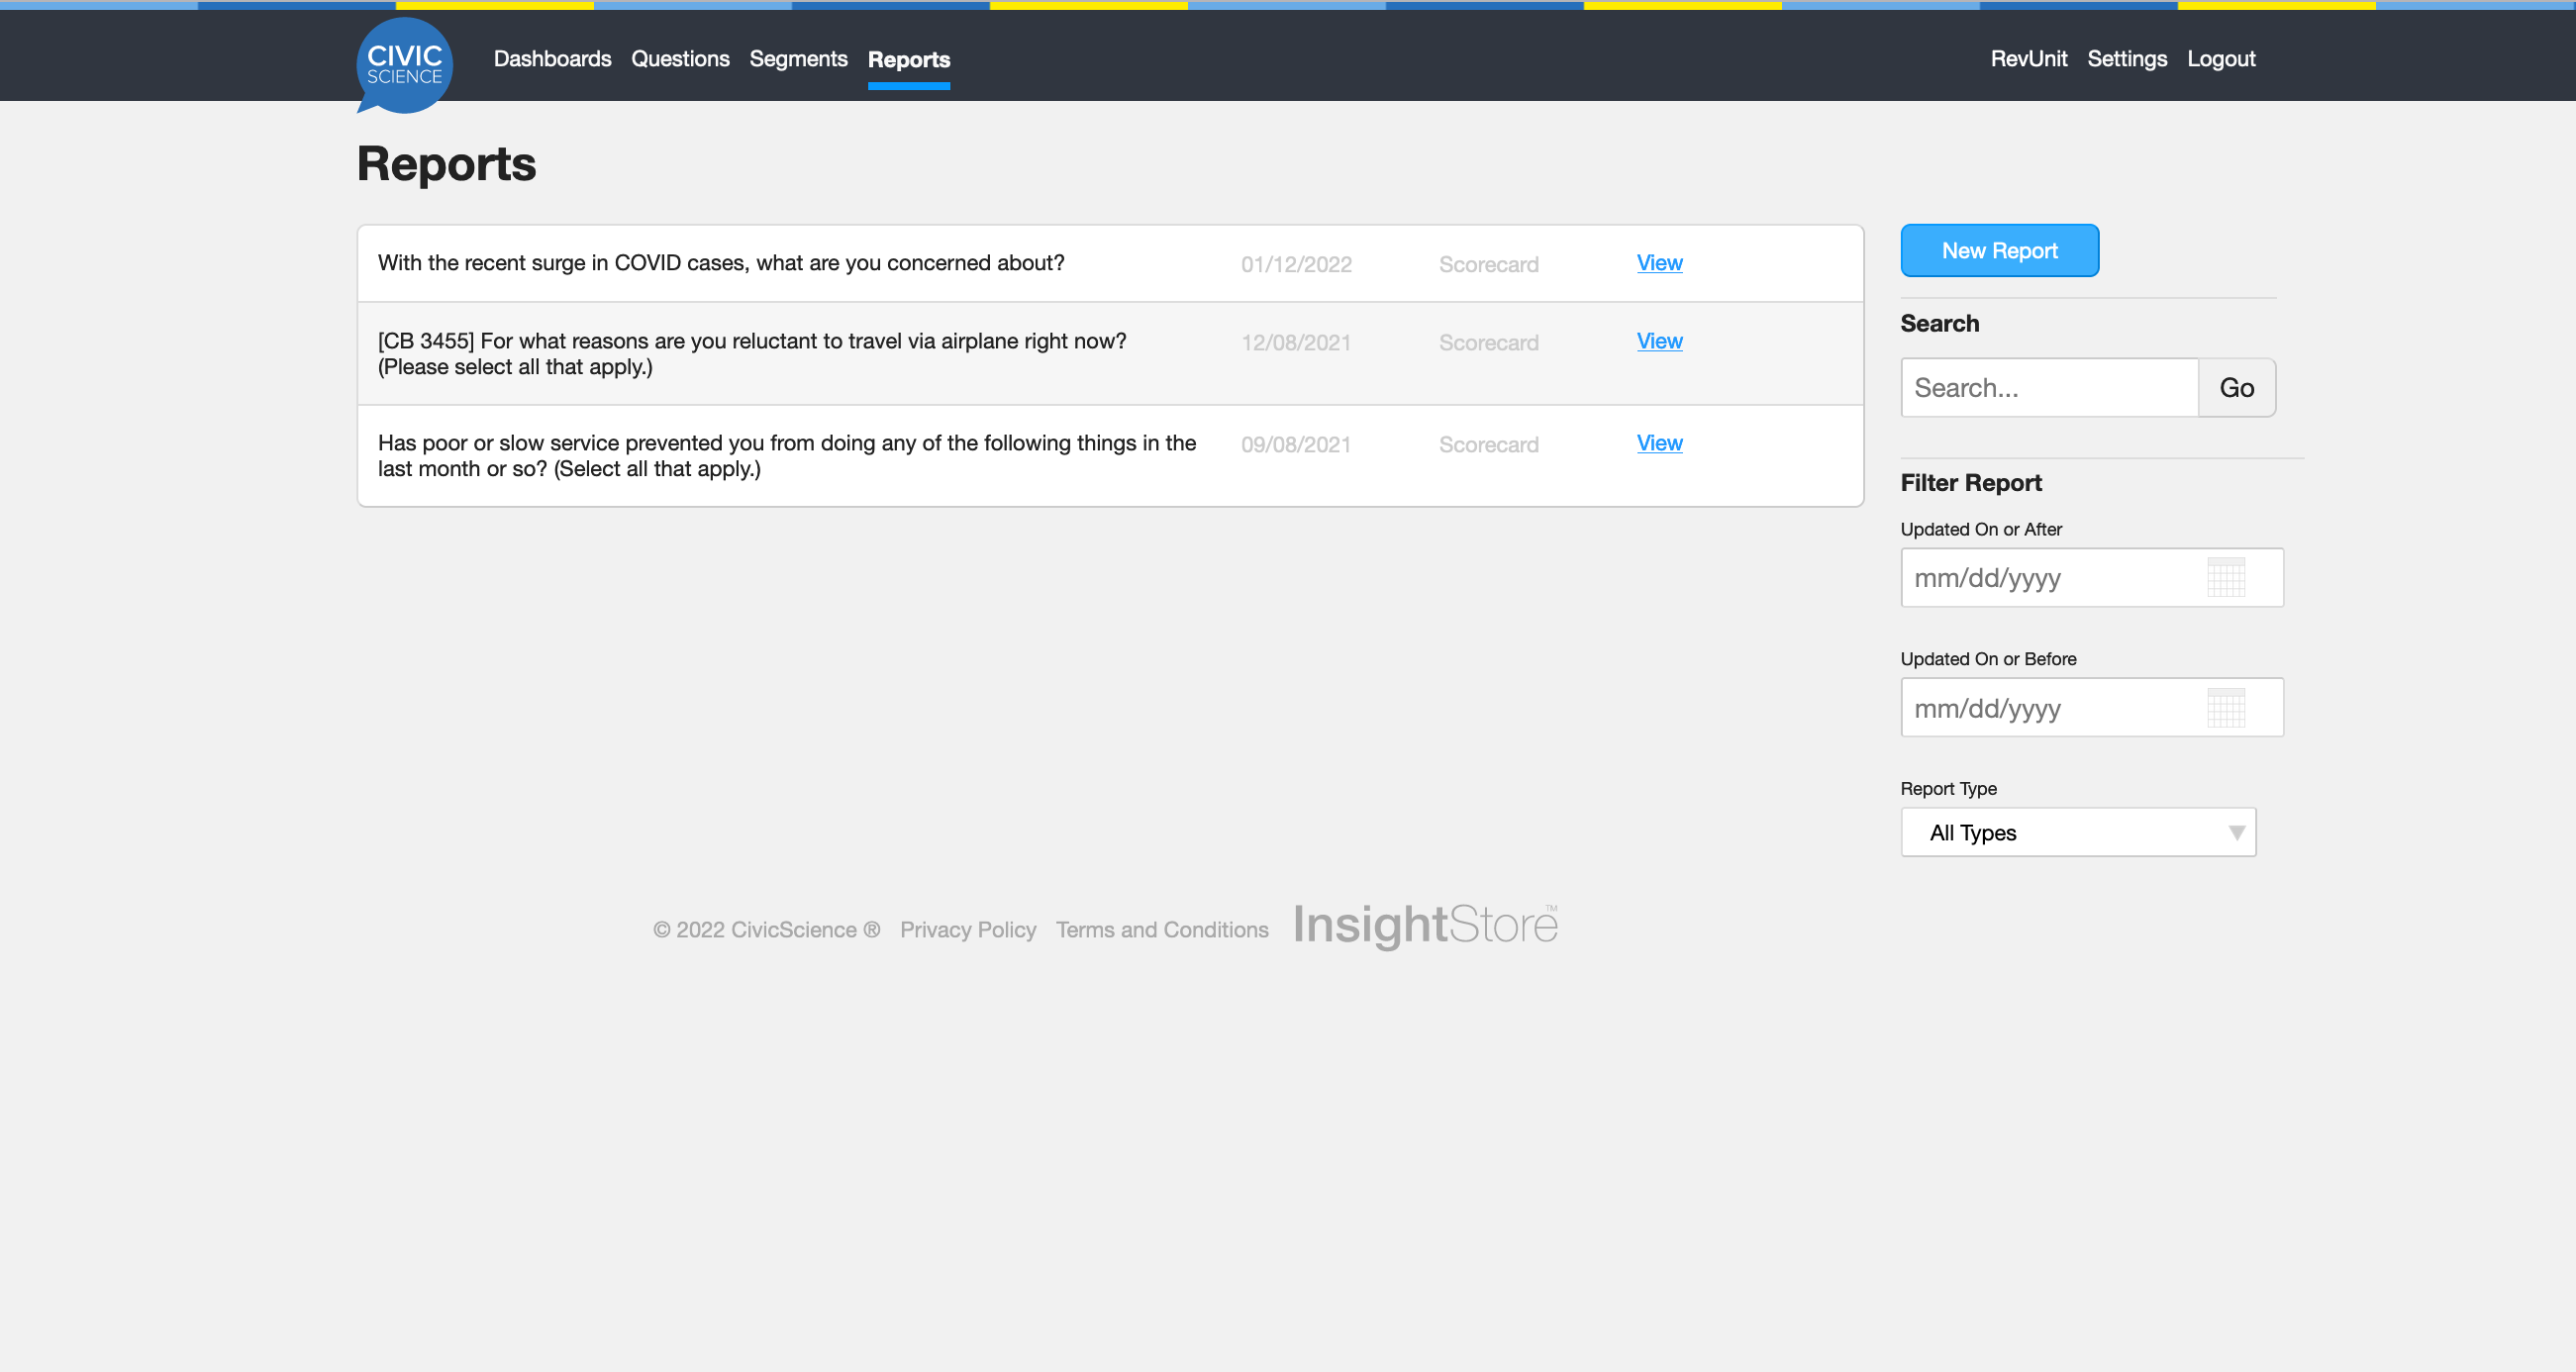Open calendar picker for Updated On or Before
This screenshot has height=1372, width=2576.
pos(2225,708)
